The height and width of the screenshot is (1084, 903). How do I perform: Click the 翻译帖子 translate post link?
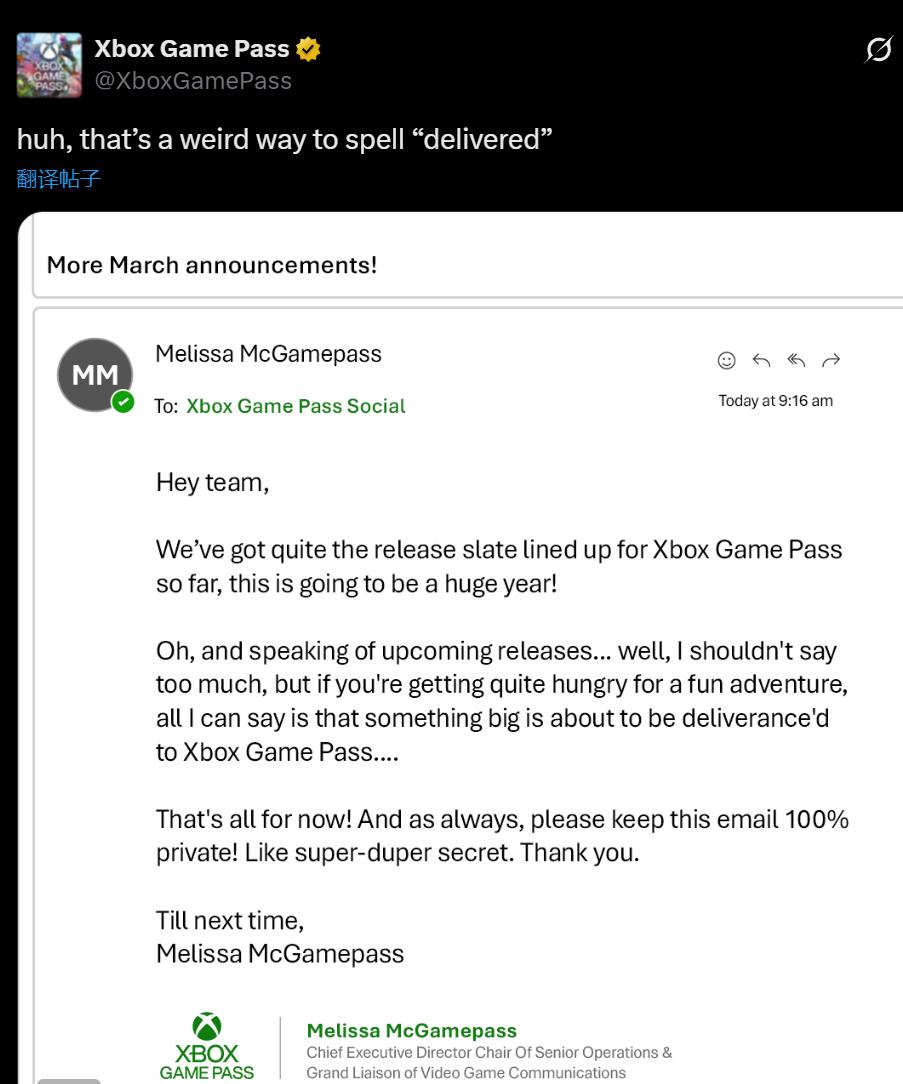point(59,179)
